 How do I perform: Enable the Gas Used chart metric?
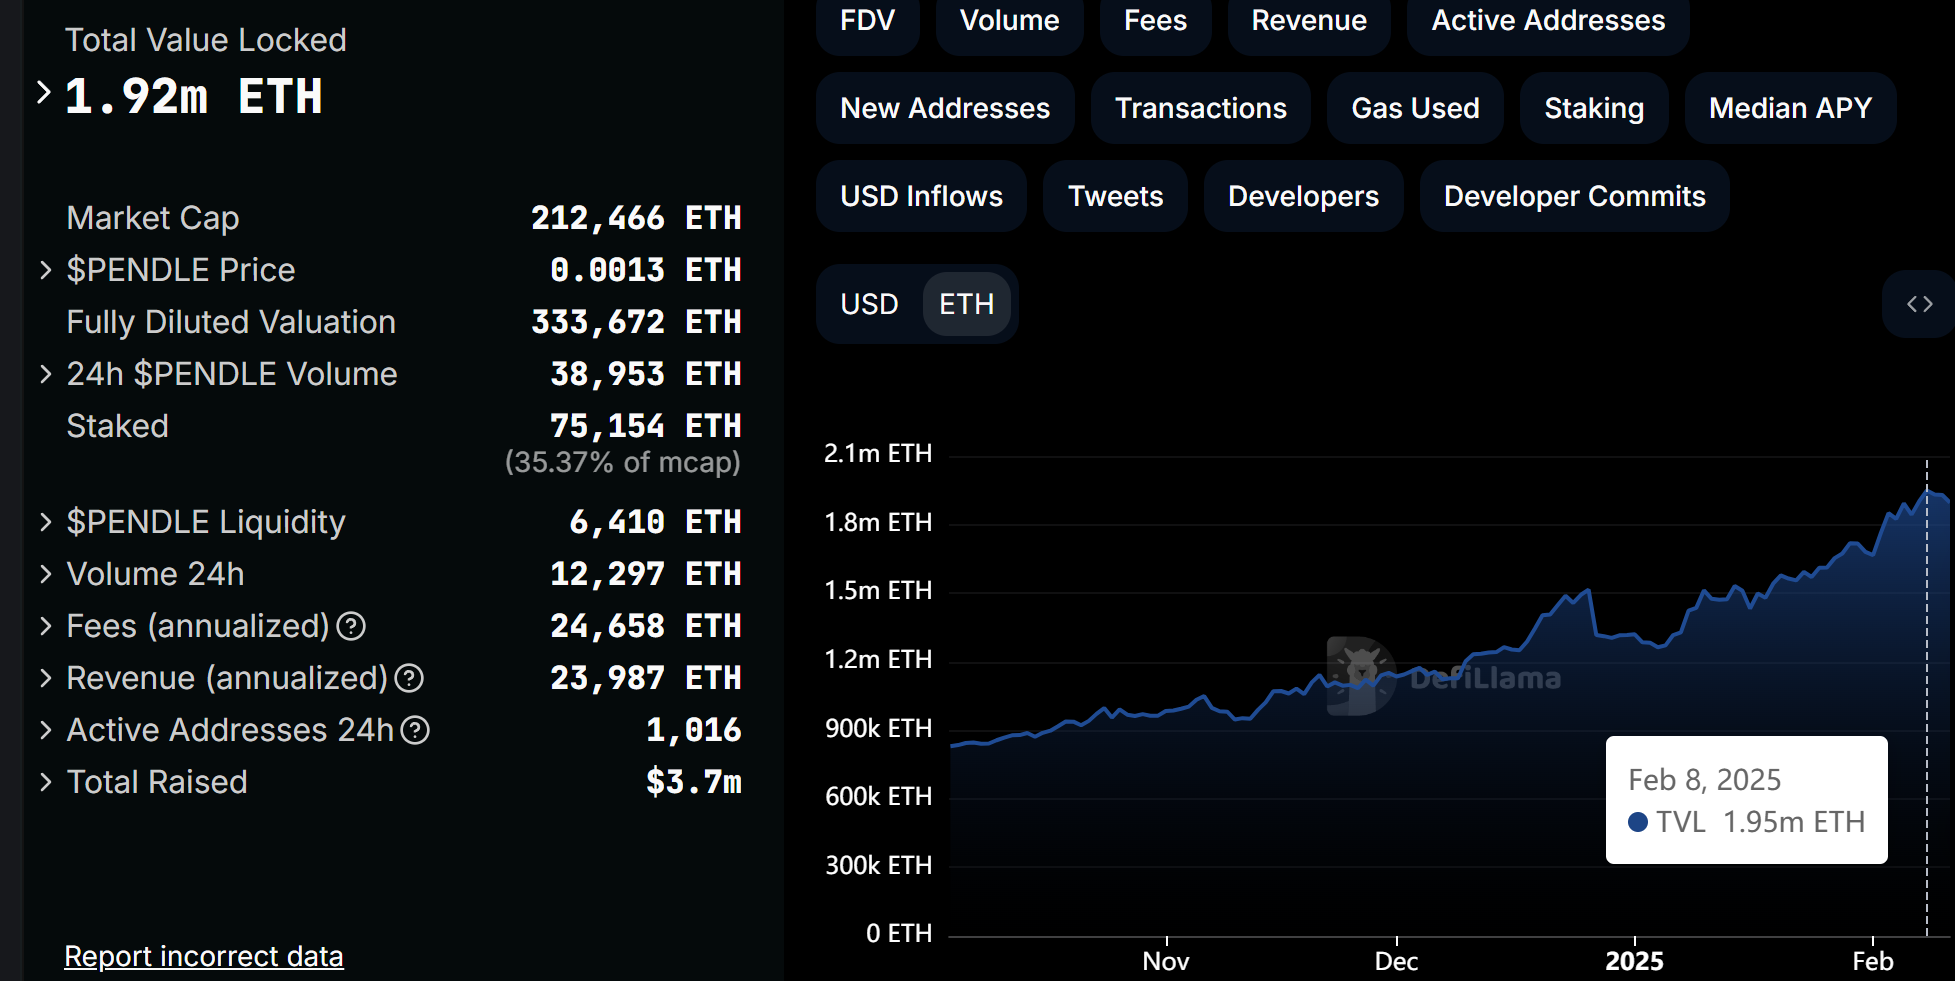1414,108
